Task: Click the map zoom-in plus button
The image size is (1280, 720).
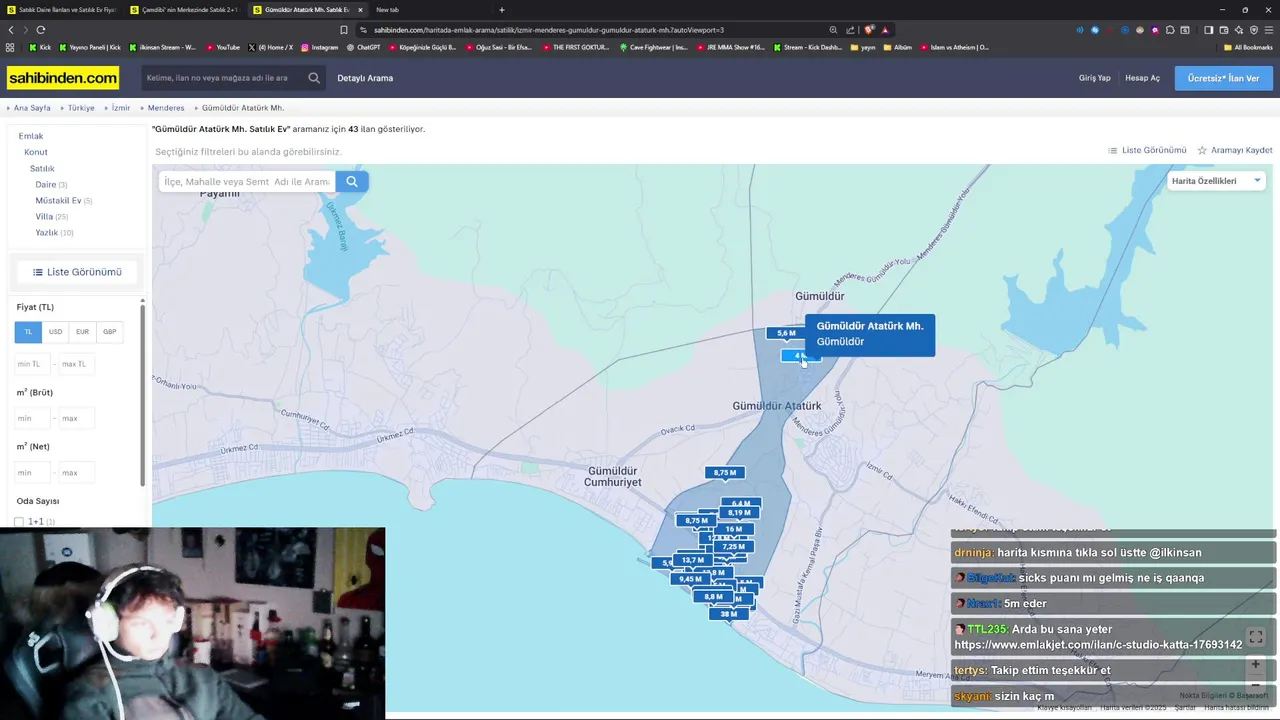Action: [1256, 664]
